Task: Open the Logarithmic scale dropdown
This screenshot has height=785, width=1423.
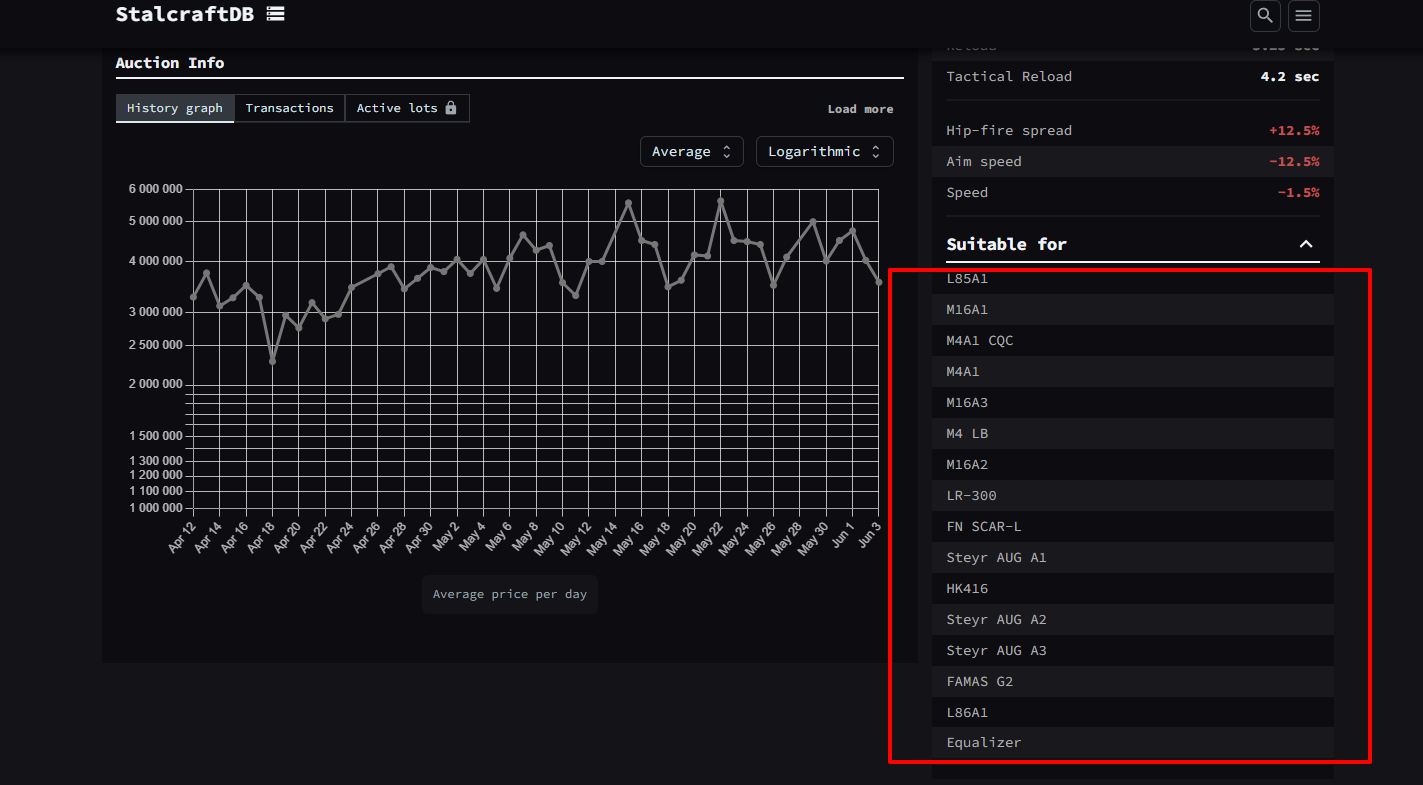Action: click(825, 152)
